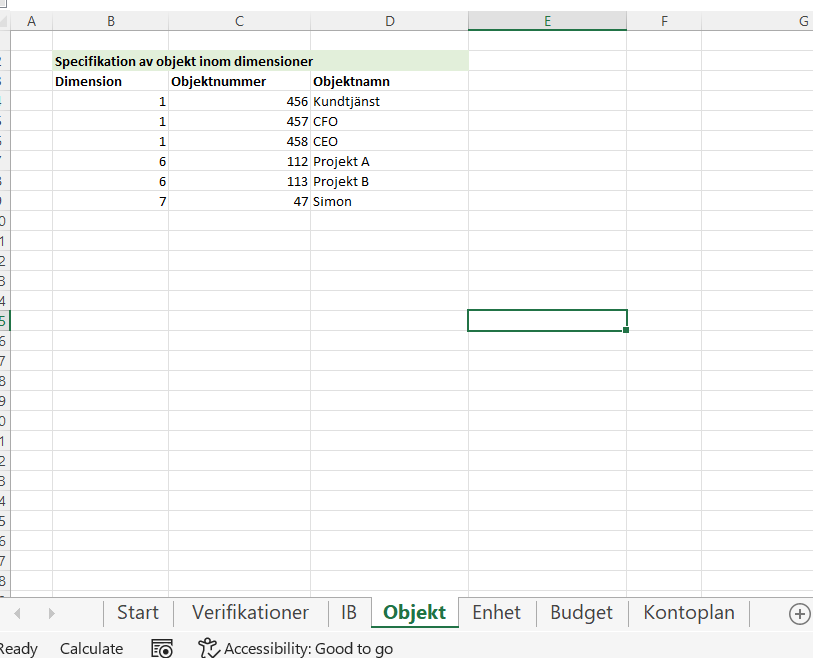Select column B header
The height and width of the screenshot is (658, 813).
click(110, 20)
